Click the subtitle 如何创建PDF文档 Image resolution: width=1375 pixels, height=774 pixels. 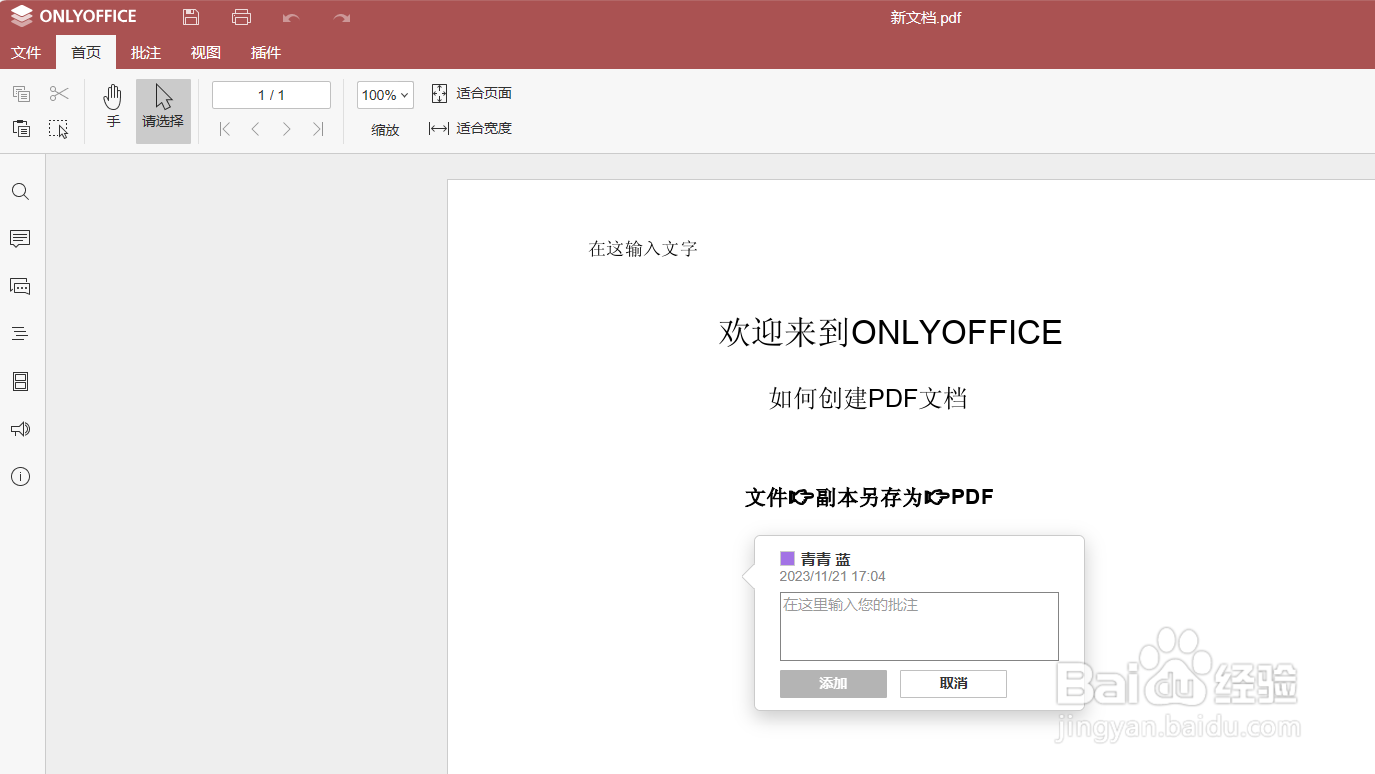868,398
